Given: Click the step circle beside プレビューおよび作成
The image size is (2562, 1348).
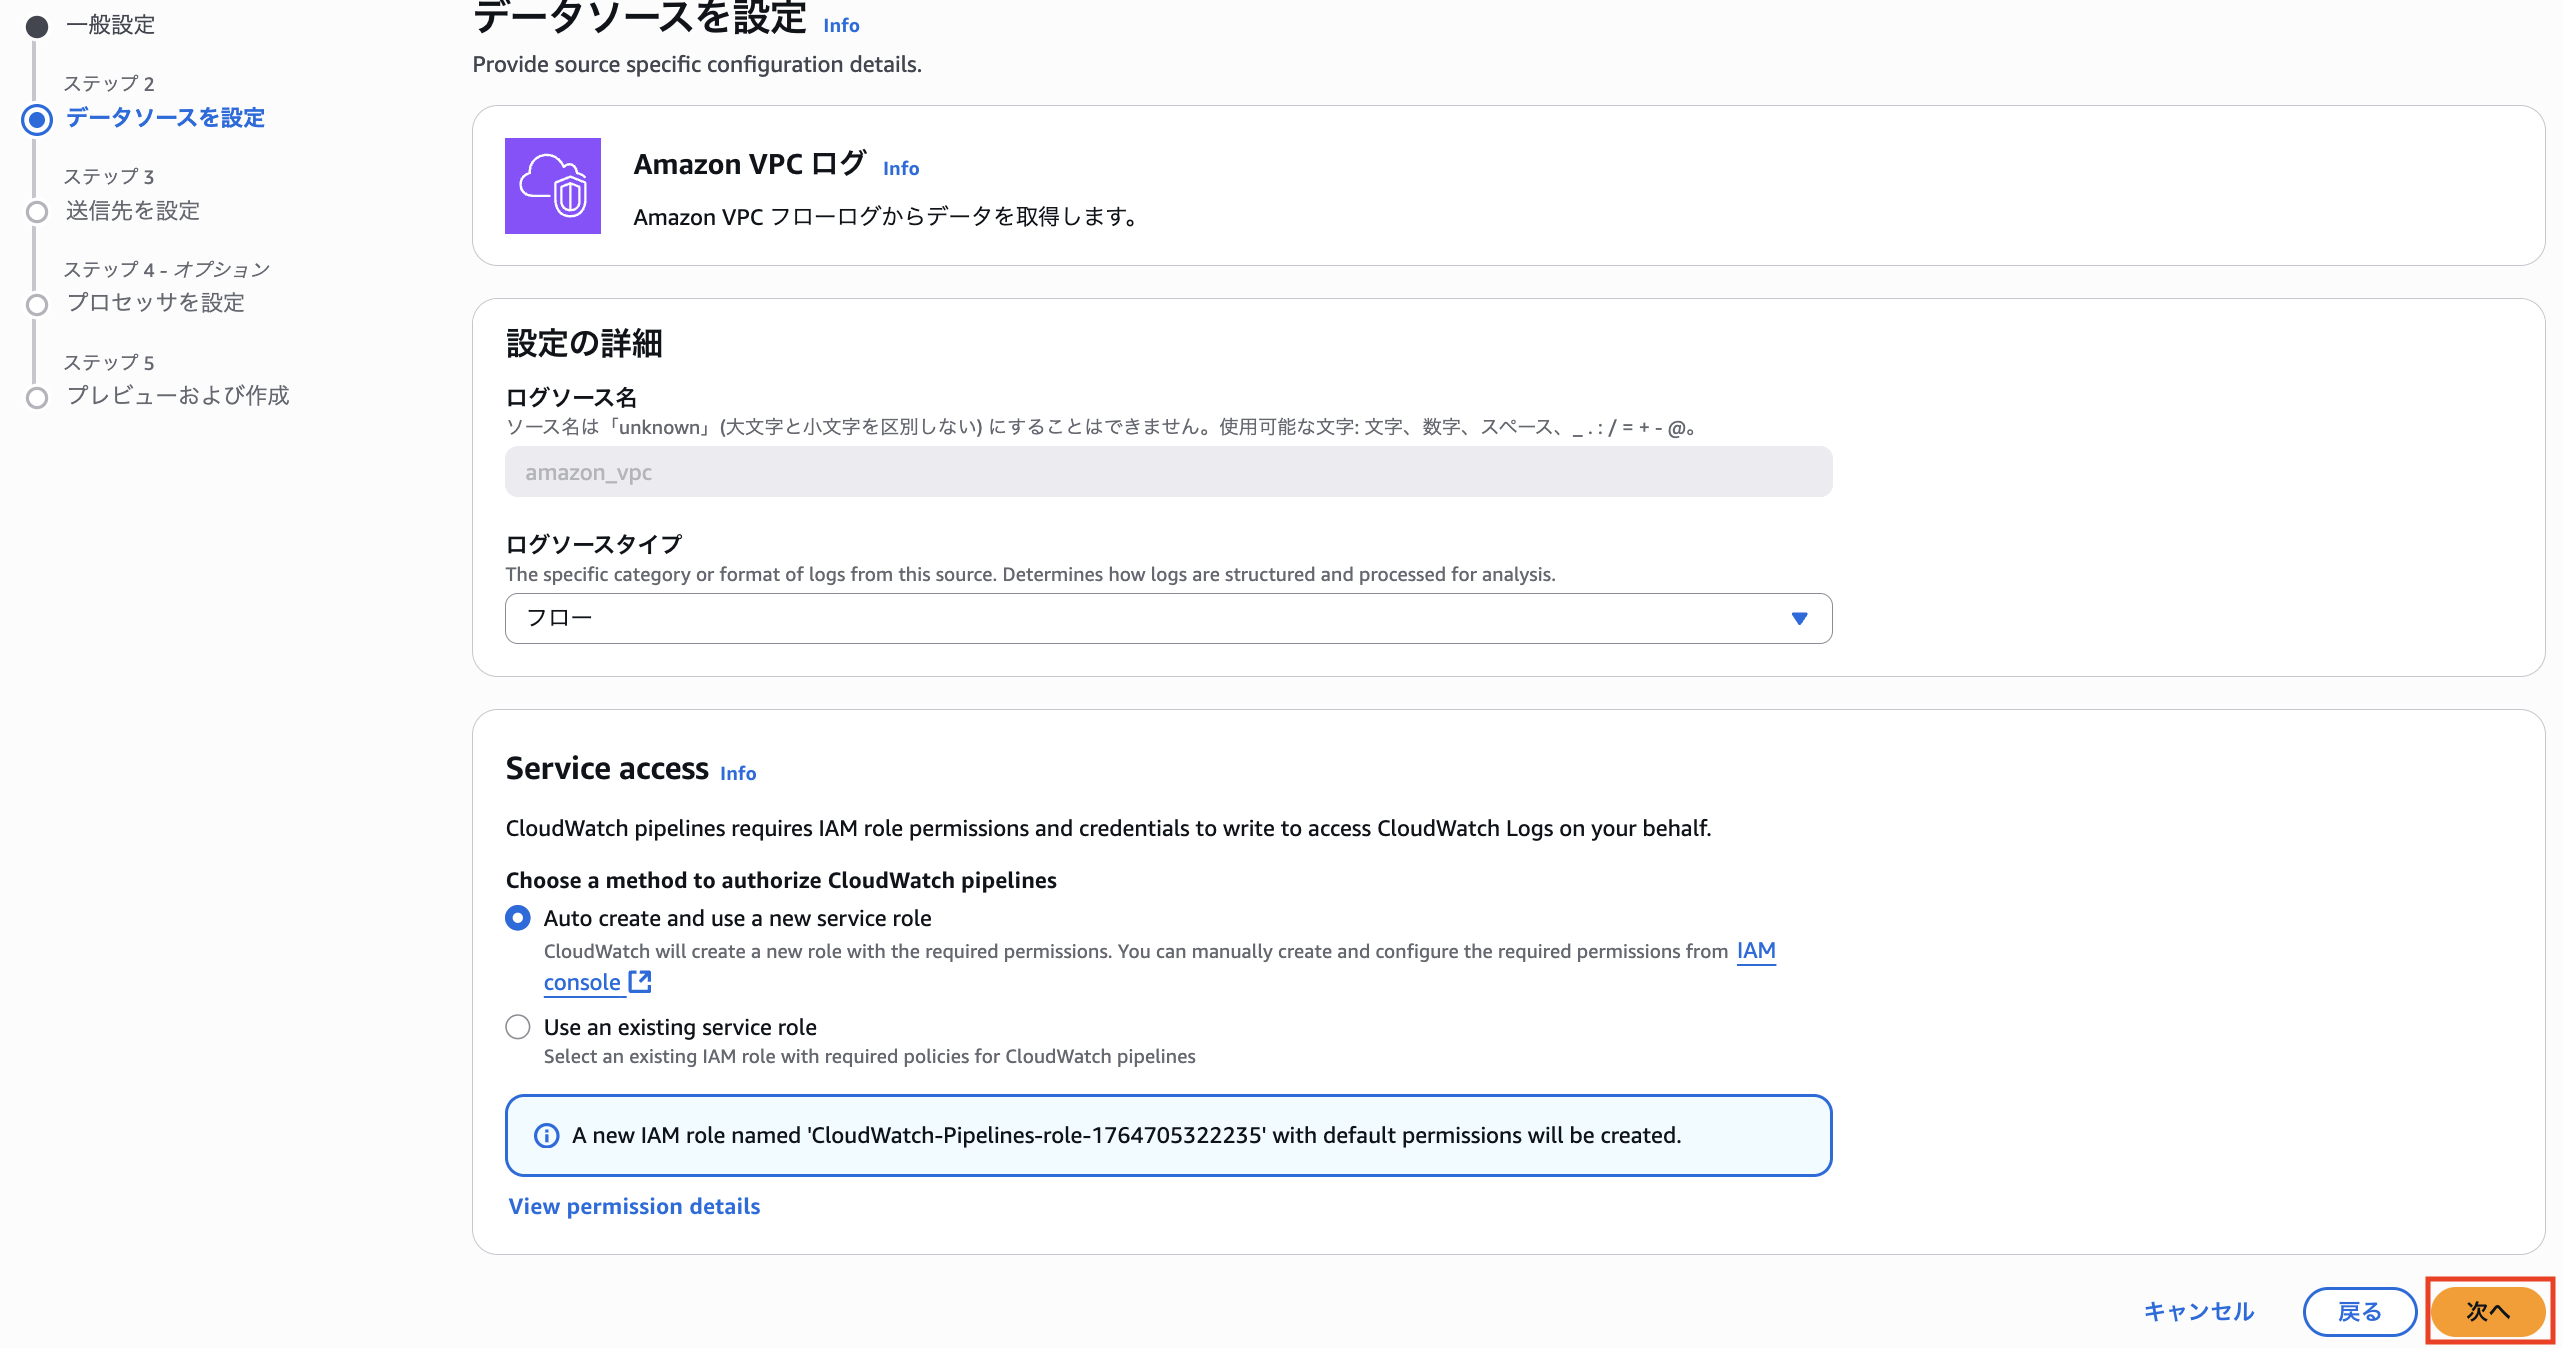Looking at the screenshot, I should click(37, 398).
